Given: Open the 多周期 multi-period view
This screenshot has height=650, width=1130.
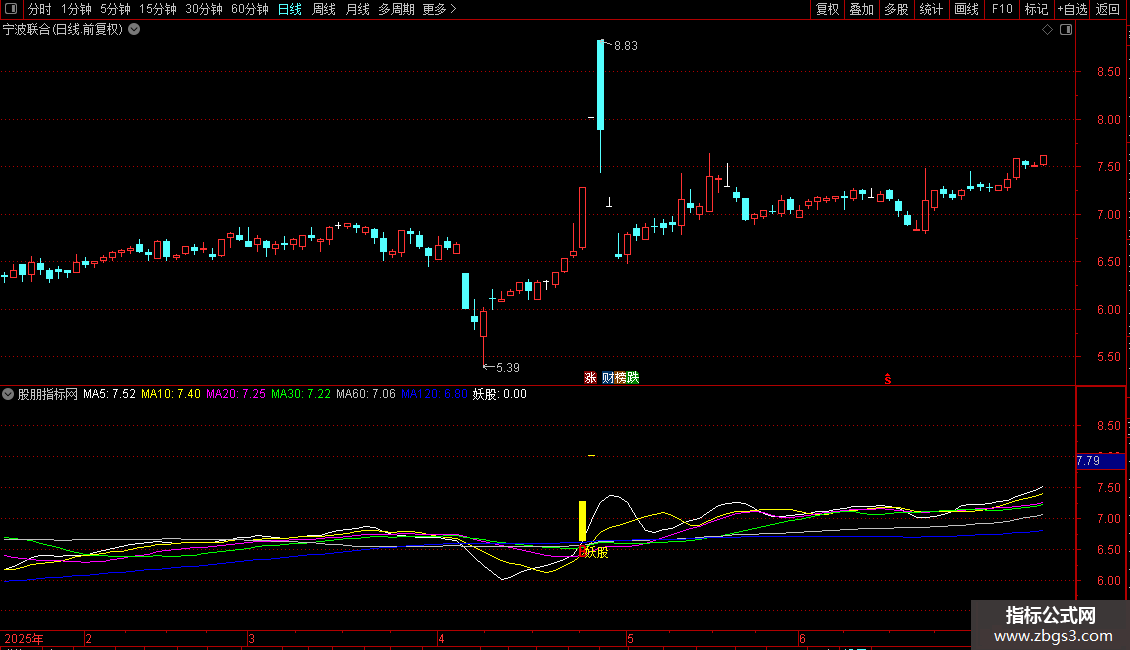Looking at the screenshot, I should coord(396,9).
